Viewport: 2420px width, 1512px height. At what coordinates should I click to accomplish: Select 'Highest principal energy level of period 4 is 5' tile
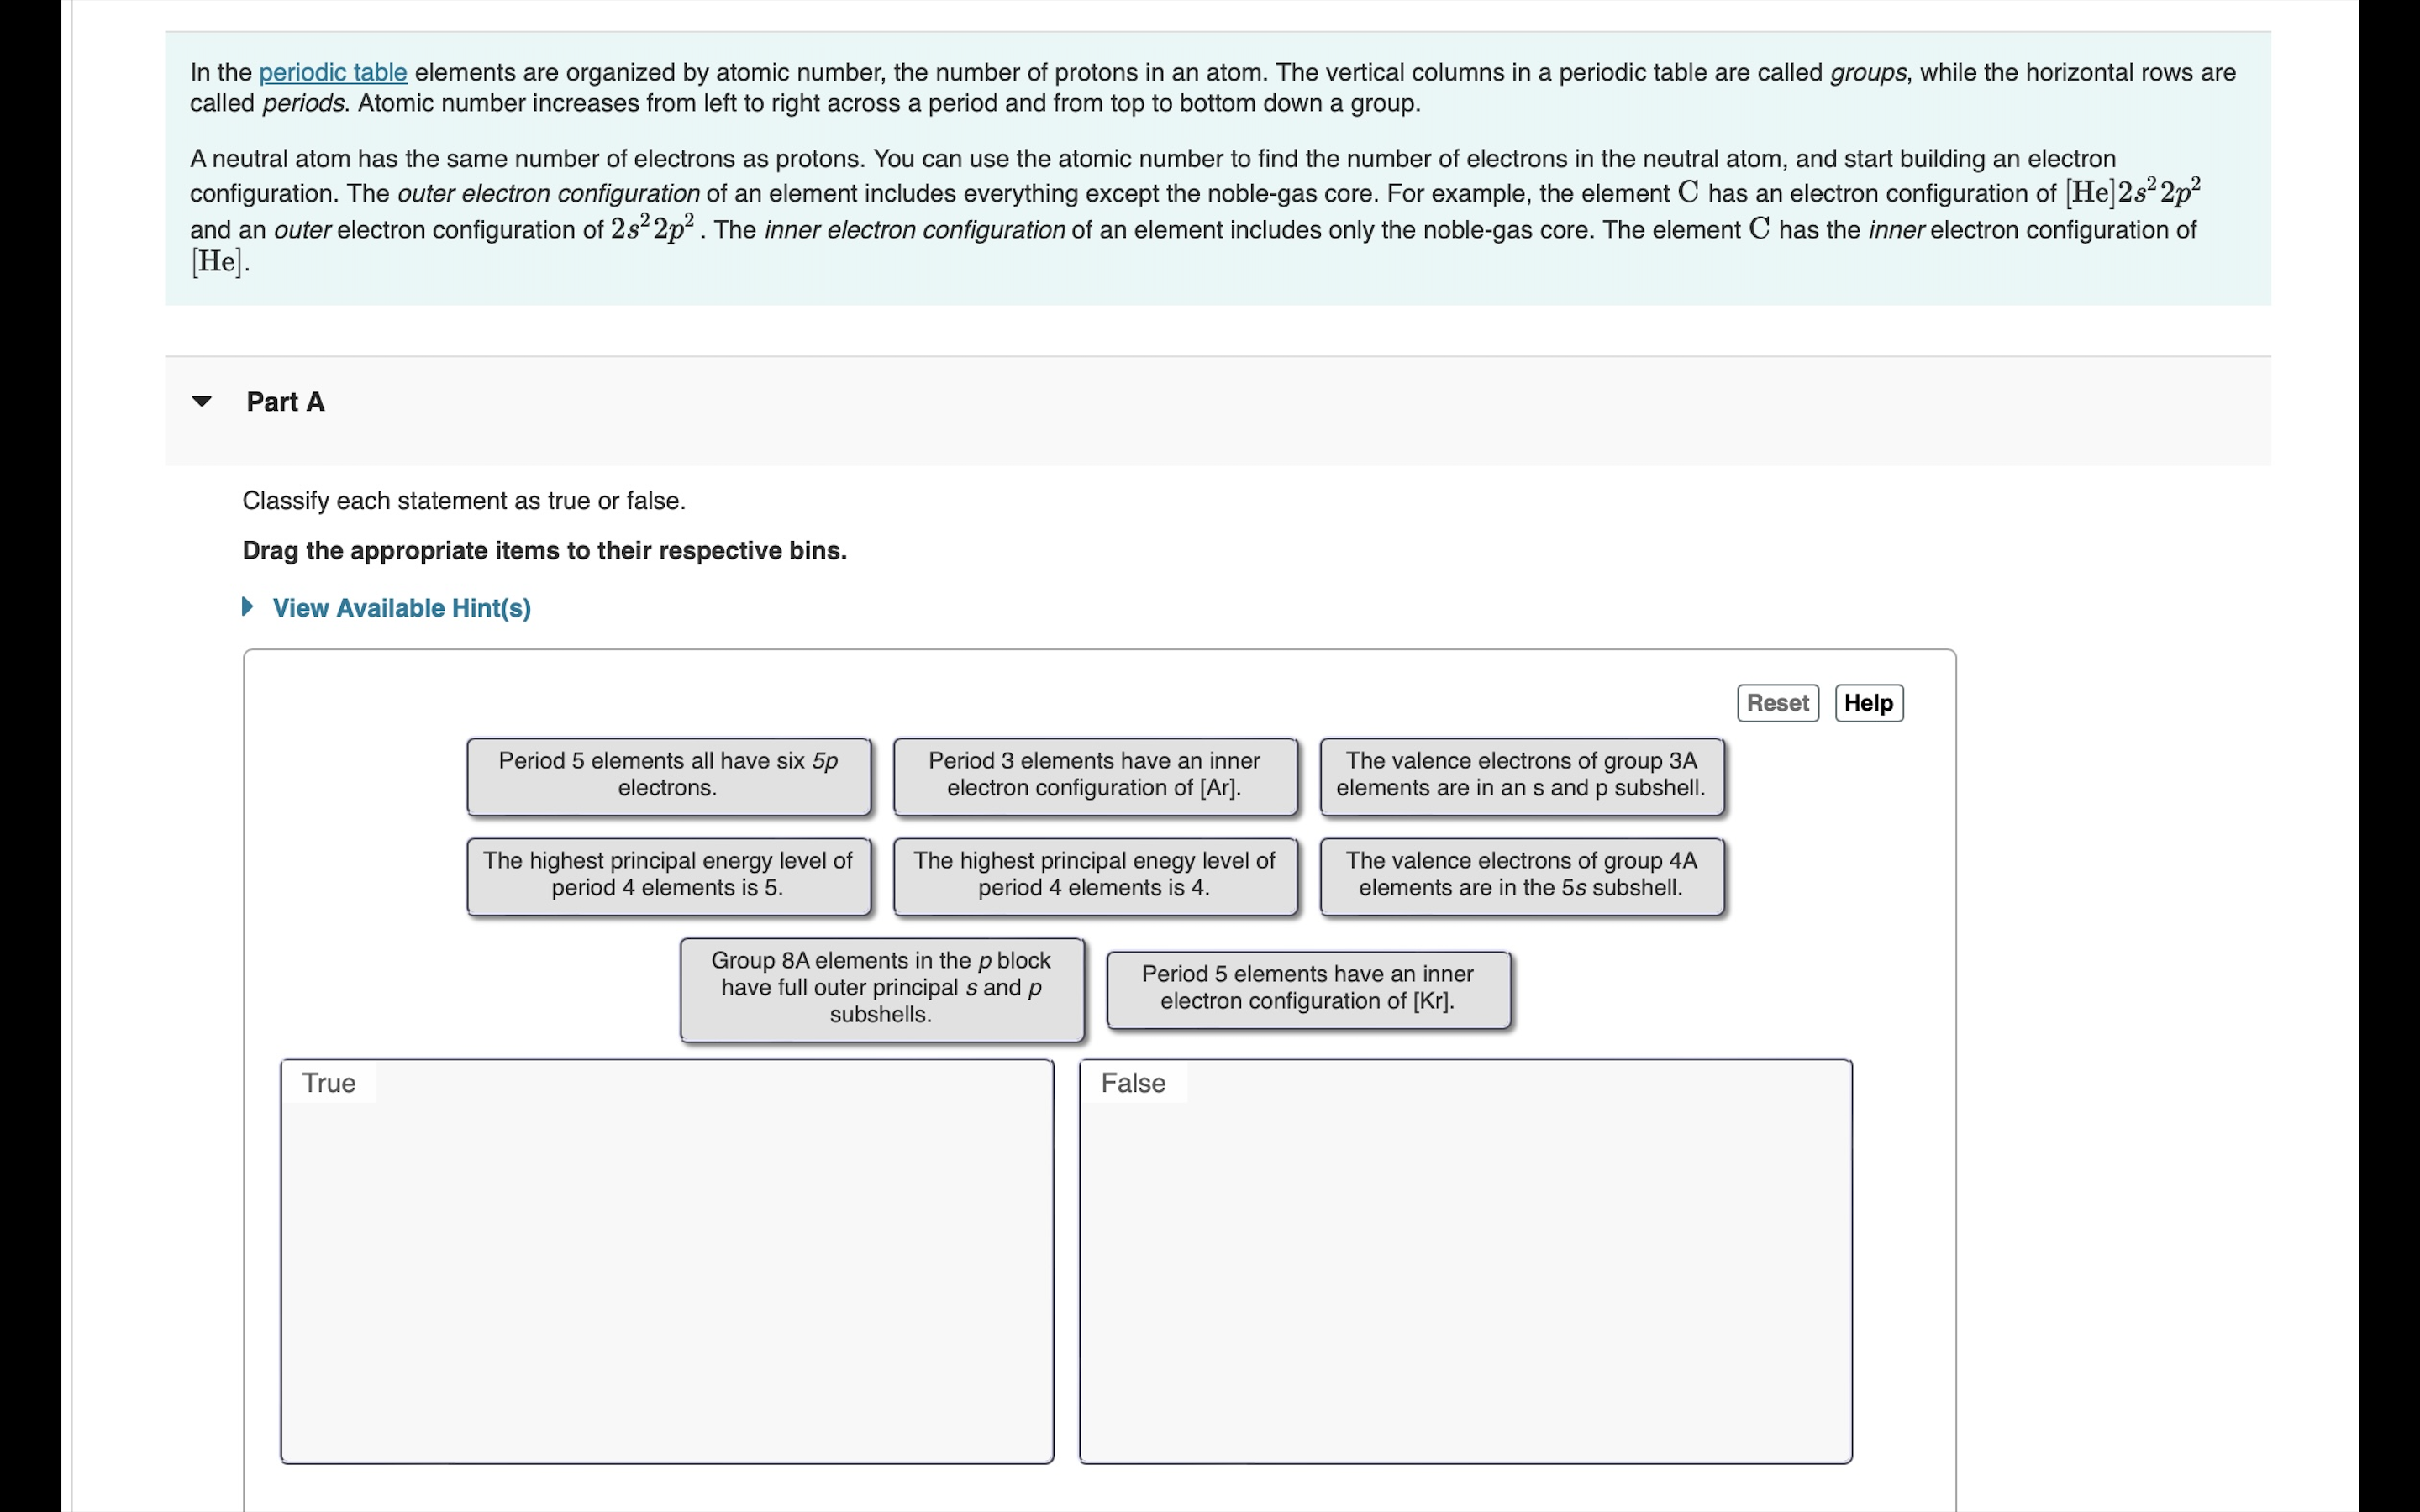click(x=667, y=873)
